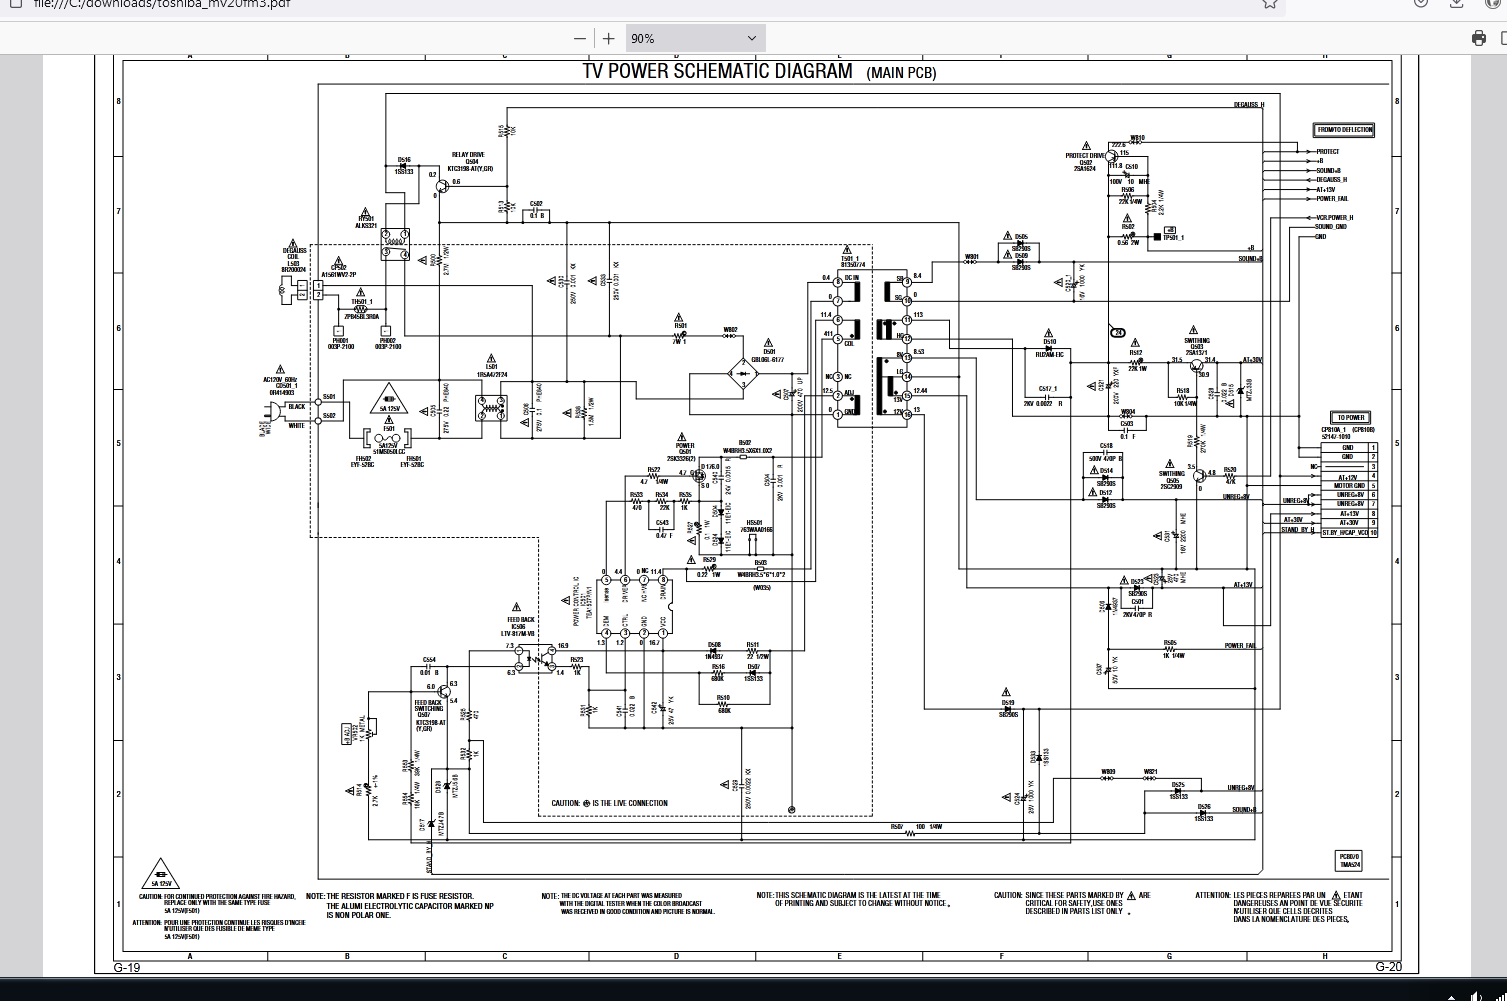
Task: Click the "RELAY DRIVE" transistor label
Action: pos(468,155)
